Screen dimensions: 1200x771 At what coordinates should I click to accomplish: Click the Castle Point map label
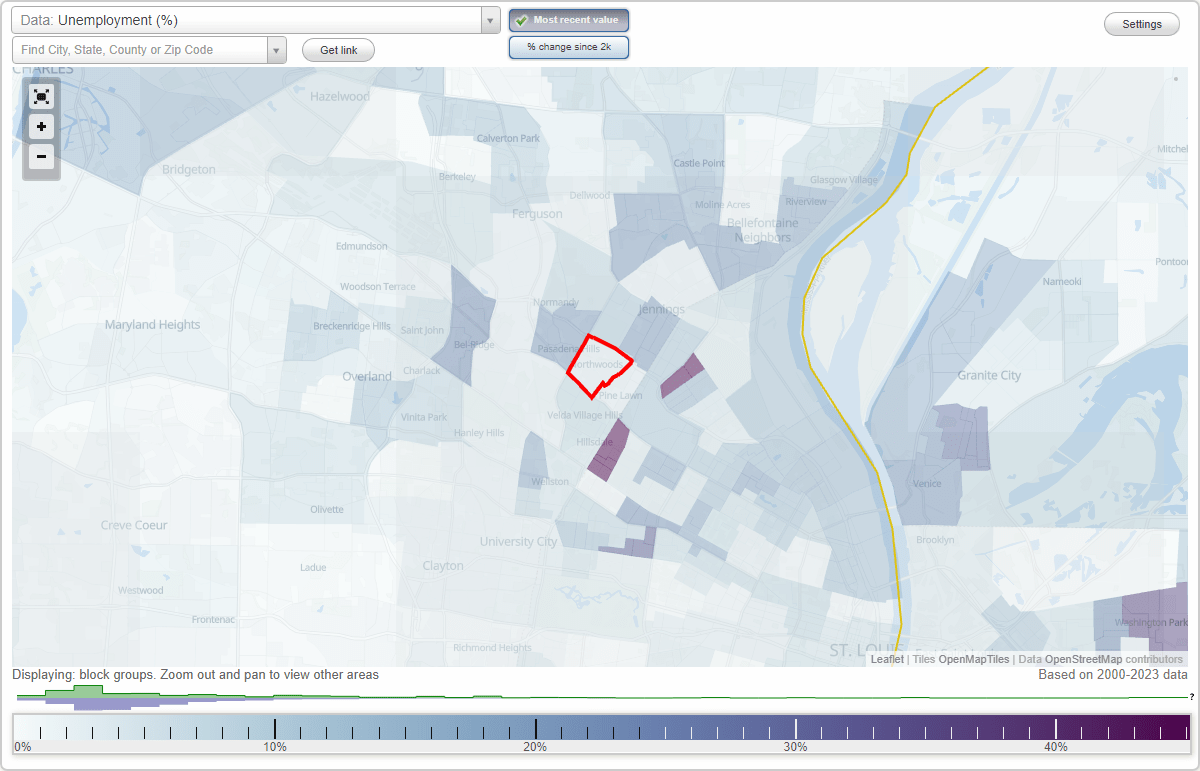[x=699, y=164]
